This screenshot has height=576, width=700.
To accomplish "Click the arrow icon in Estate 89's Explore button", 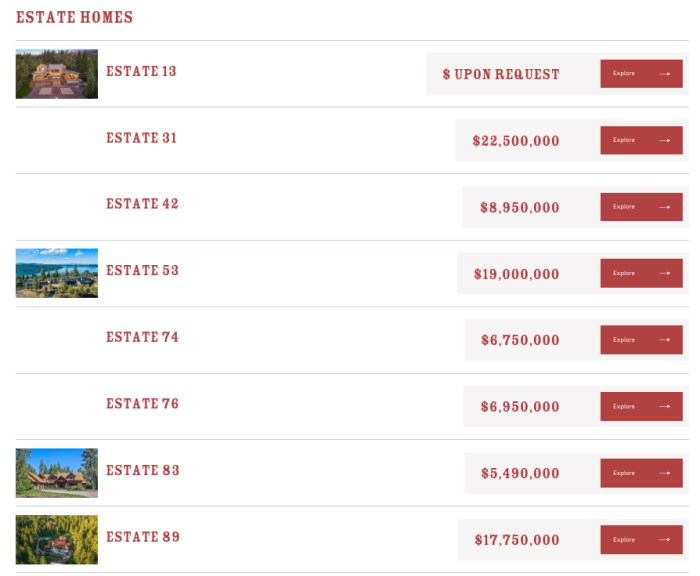I will 664,539.
